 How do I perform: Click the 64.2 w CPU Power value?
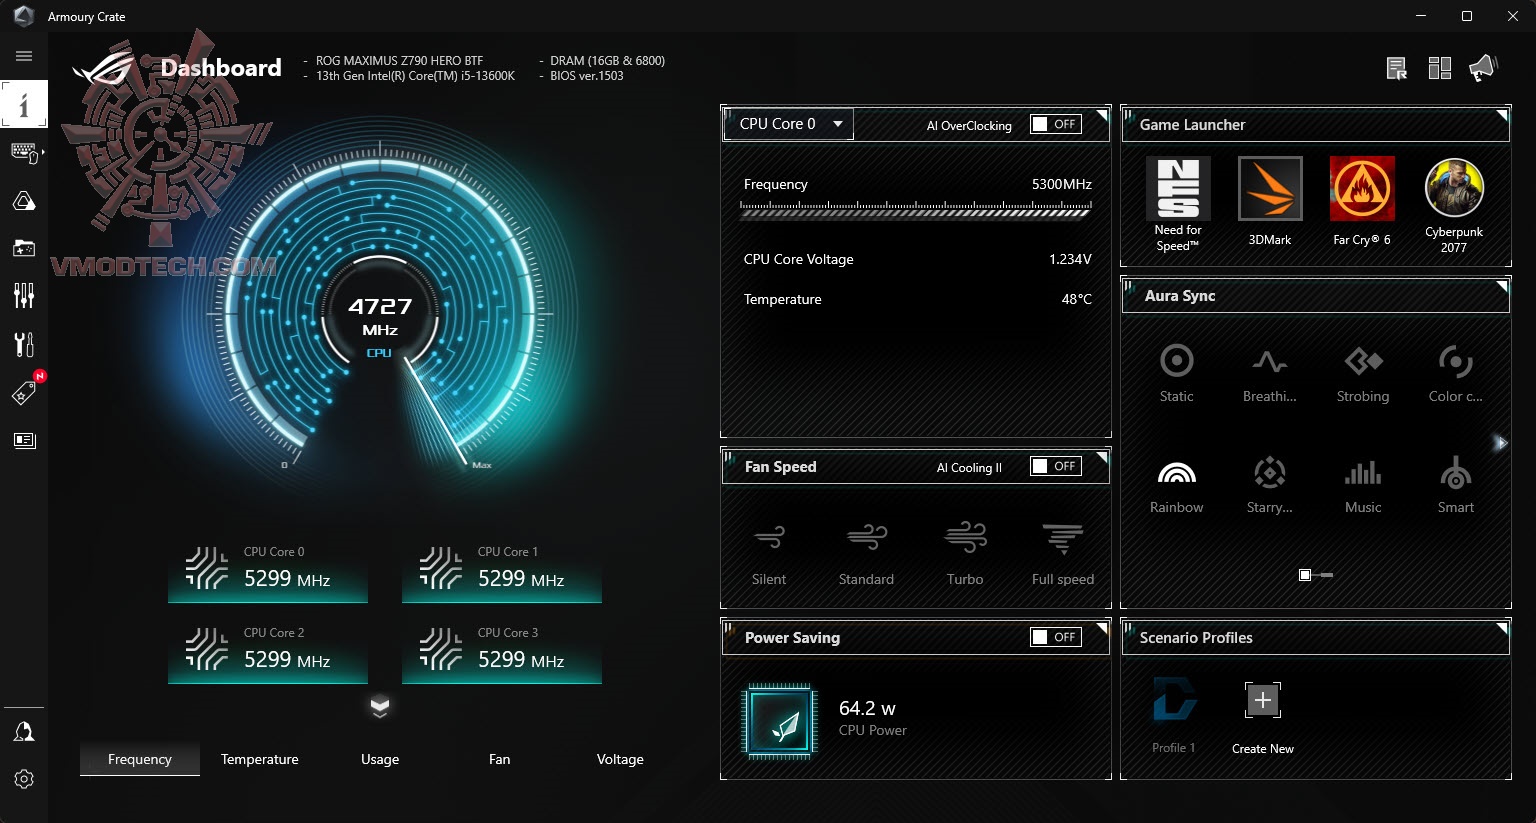(867, 708)
